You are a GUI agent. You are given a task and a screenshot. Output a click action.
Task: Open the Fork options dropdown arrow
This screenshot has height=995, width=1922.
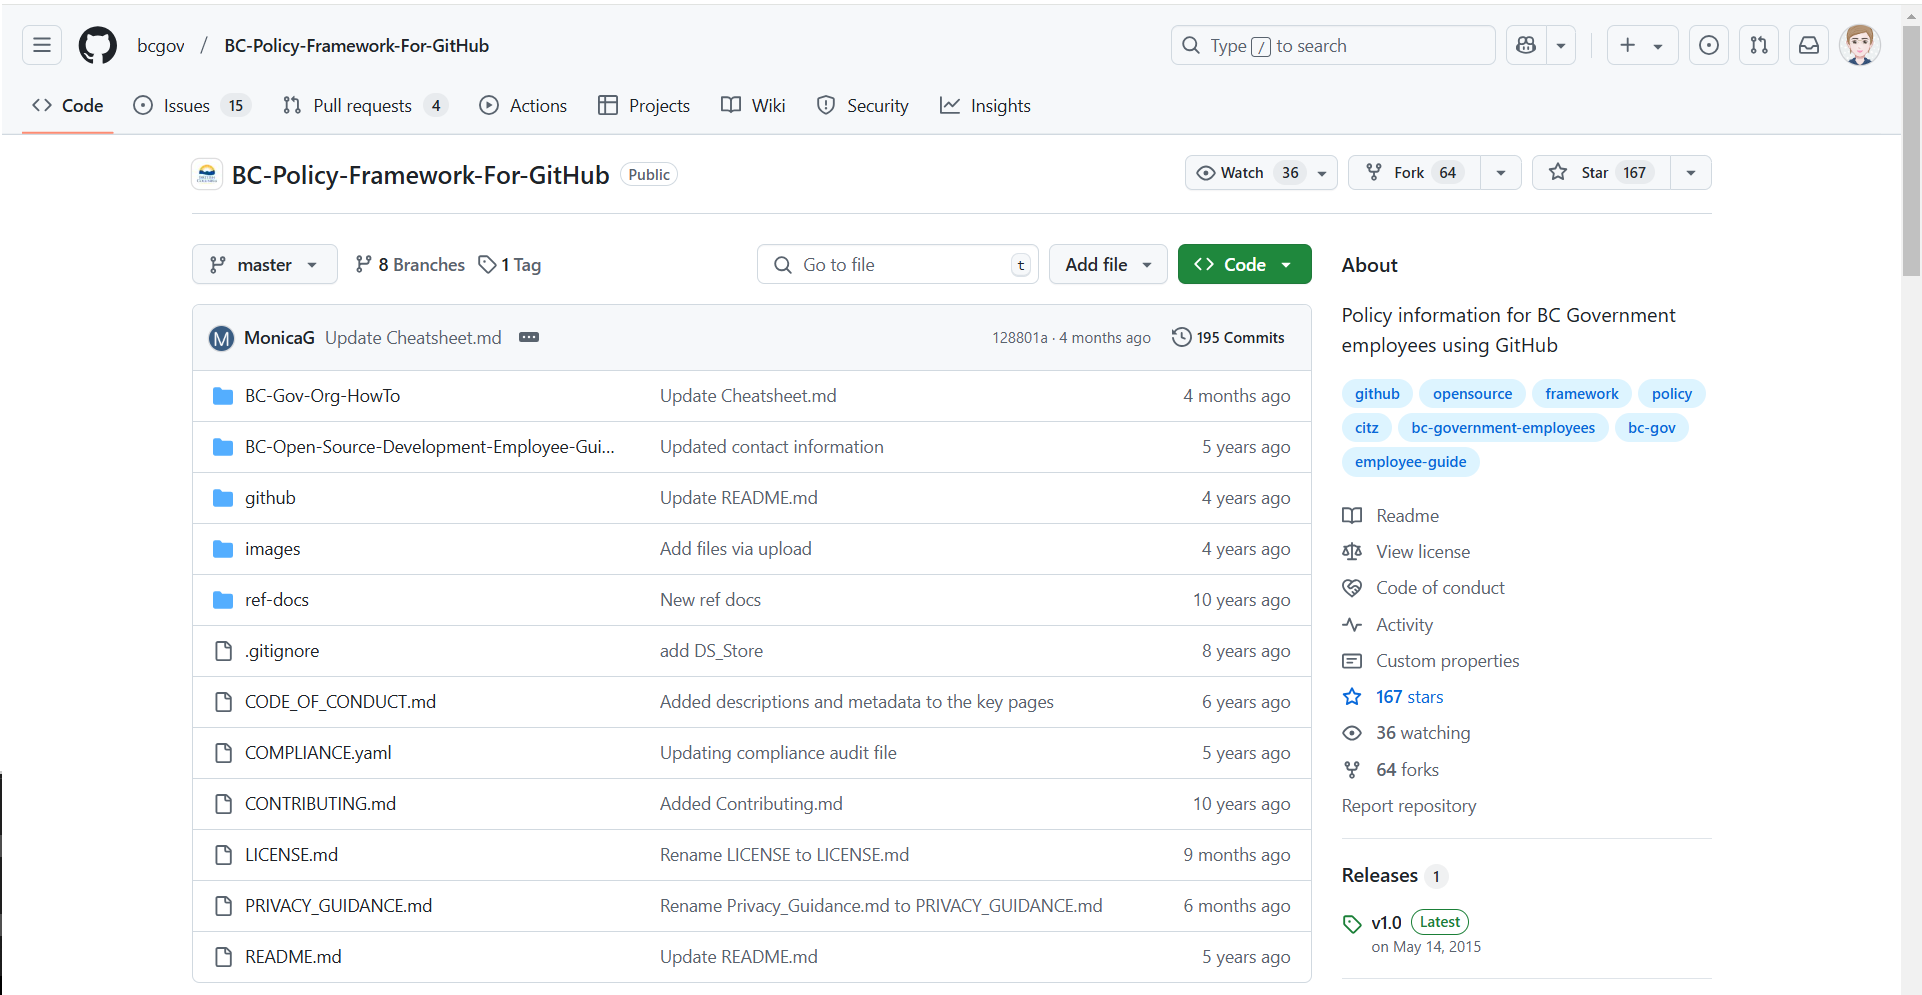coord(1500,173)
